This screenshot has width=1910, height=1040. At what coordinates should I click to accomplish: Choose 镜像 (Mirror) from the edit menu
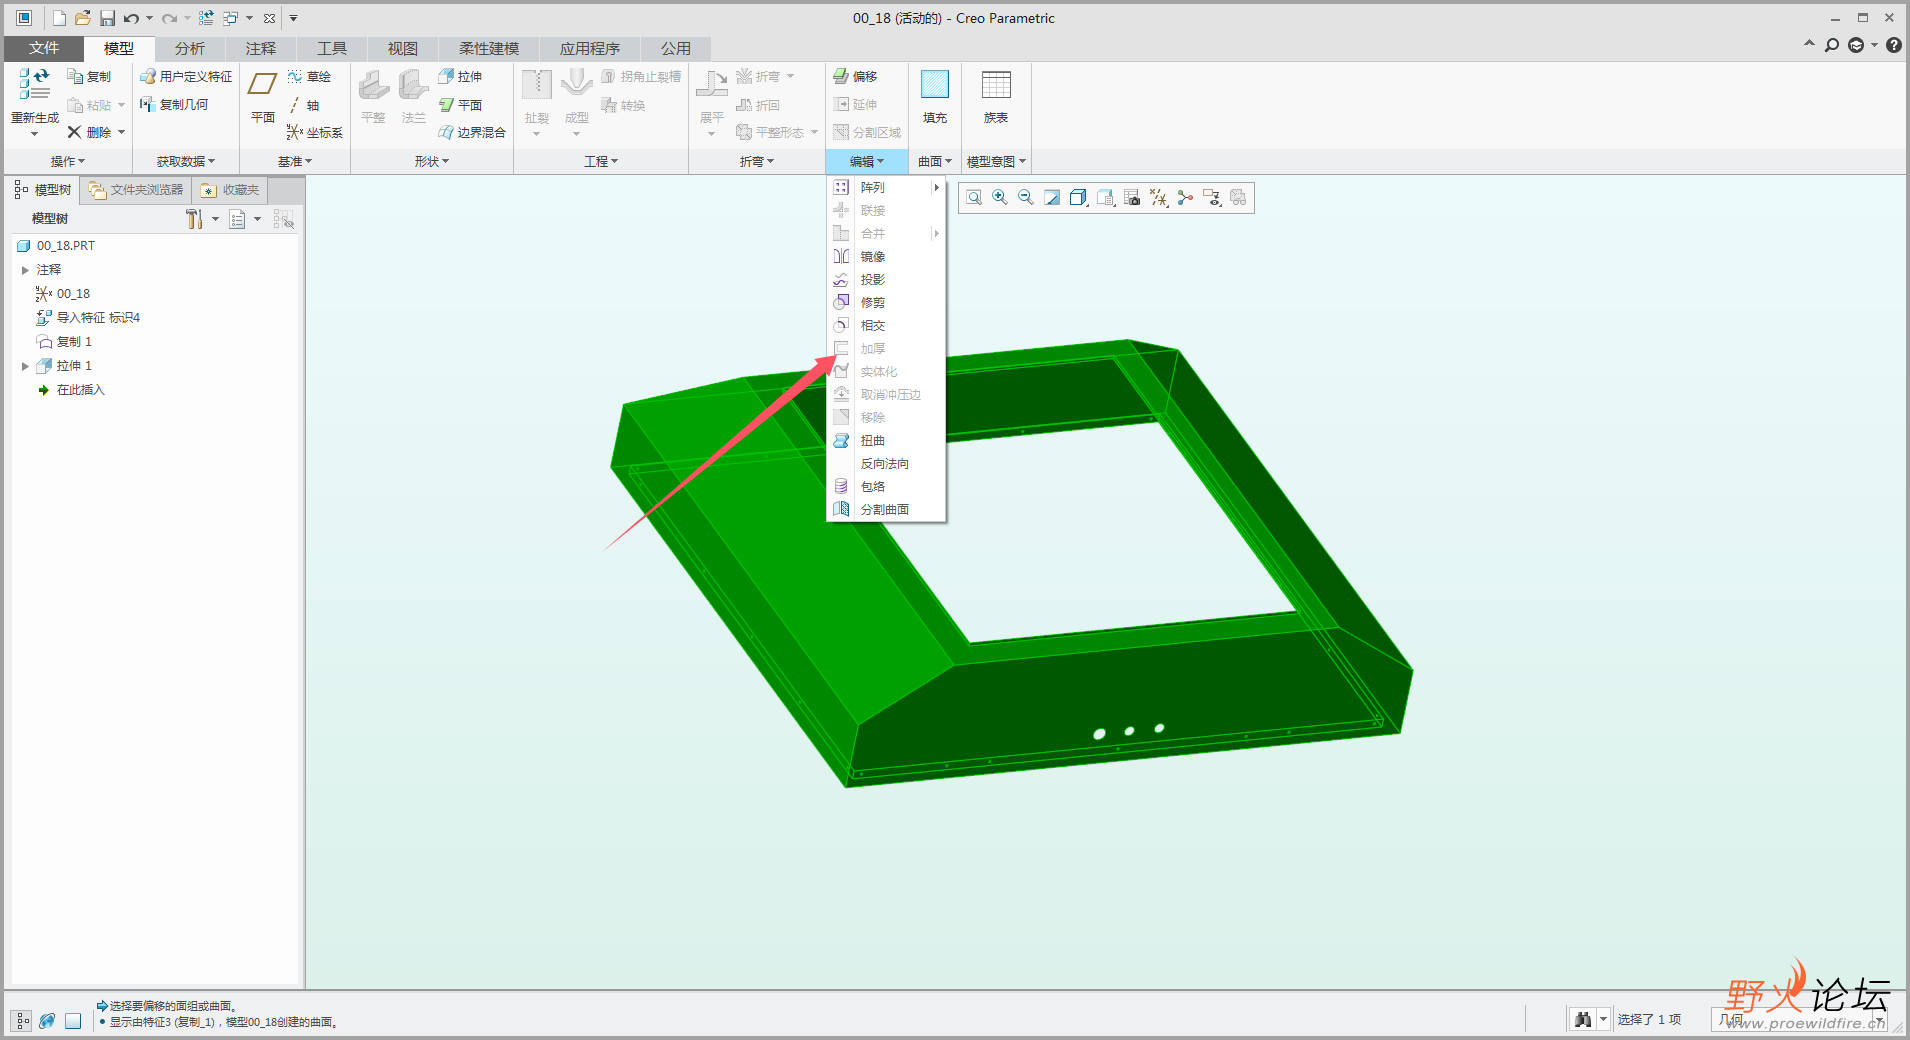pos(872,257)
